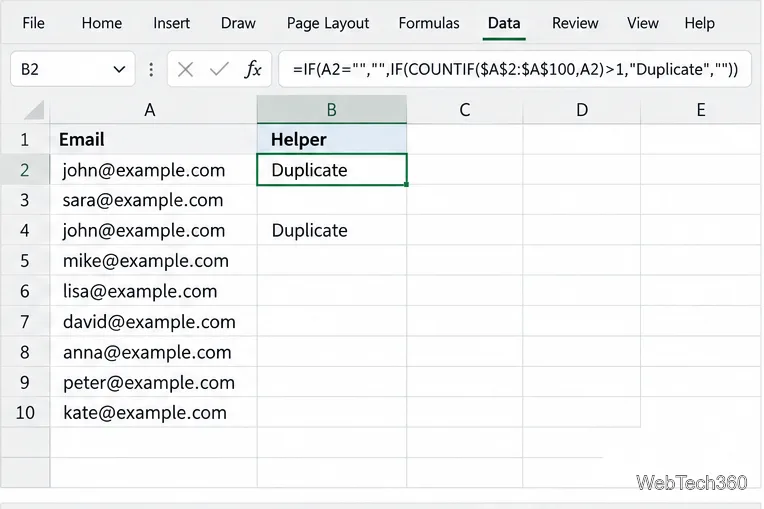Select row 7 header

25,321
